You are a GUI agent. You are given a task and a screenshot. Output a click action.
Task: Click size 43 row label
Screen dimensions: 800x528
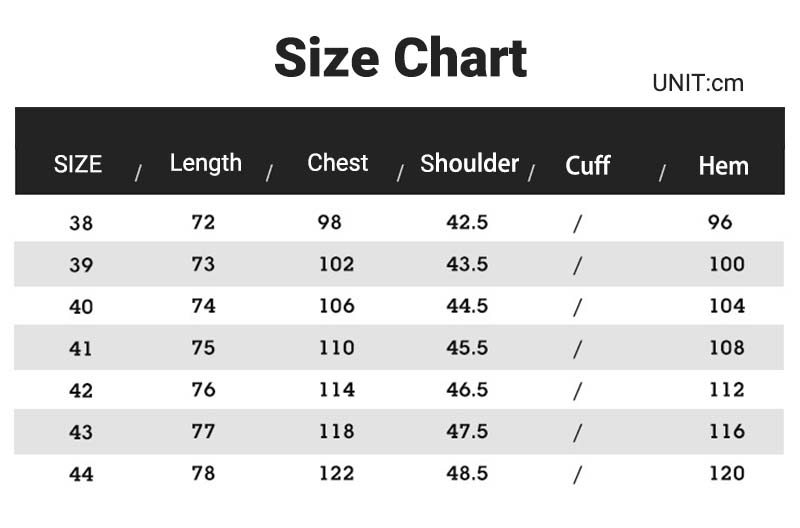tap(81, 432)
